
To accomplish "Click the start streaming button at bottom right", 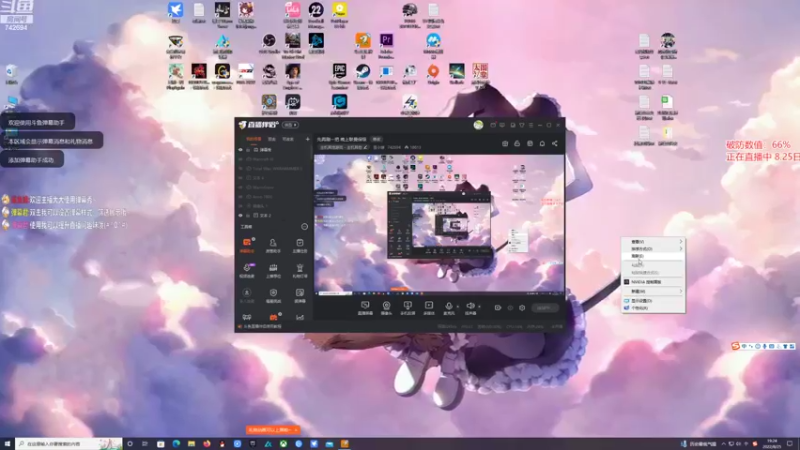I will pos(544,308).
